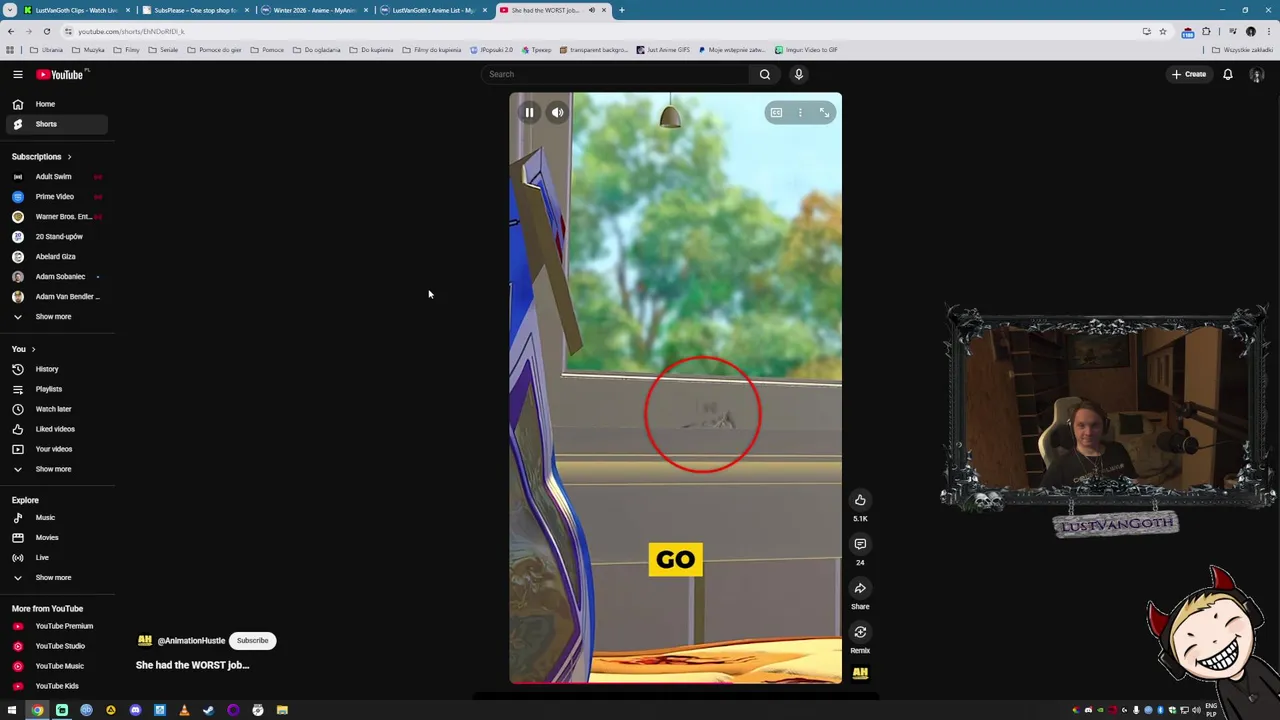Open the comments icon showing 24
This screenshot has height=720, width=1280.
tap(860, 544)
